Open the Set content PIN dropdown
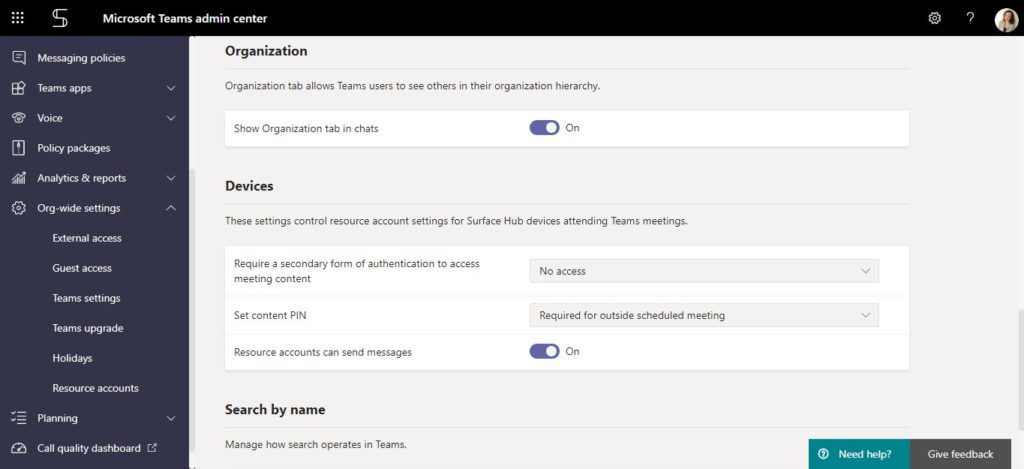 click(x=704, y=315)
